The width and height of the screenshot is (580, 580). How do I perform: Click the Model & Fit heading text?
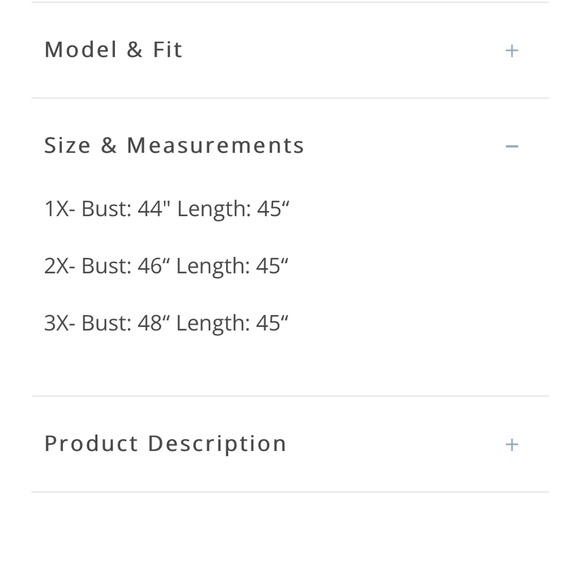click(114, 50)
